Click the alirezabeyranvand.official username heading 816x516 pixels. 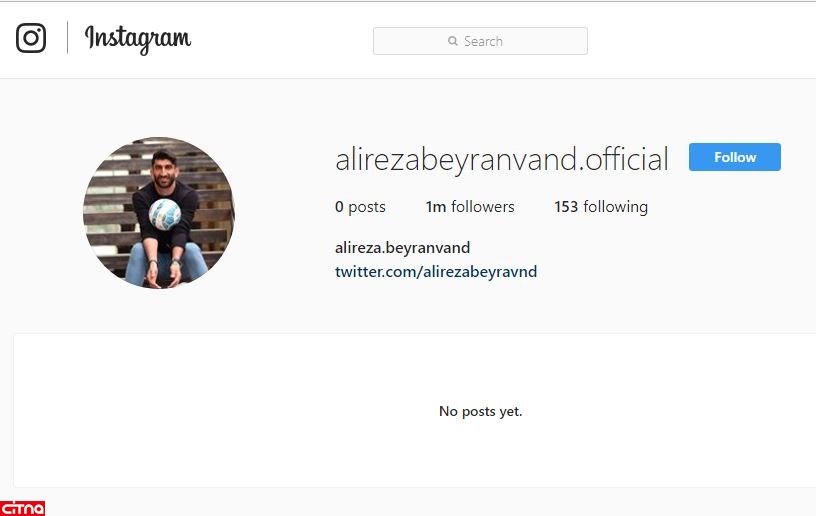click(502, 159)
